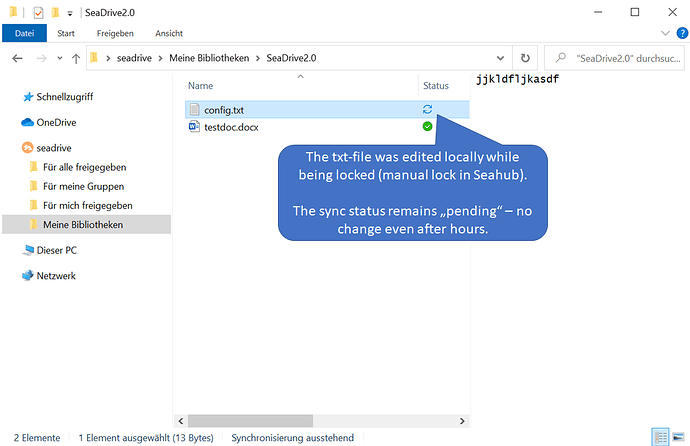The image size is (690, 446).
Task: Select Schnellzugriff in the navigation pane
Action: pos(64,97)
